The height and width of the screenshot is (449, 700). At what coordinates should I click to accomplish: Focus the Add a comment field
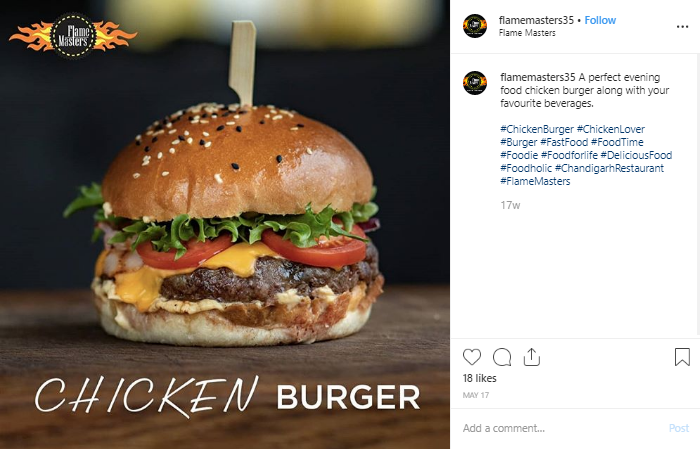pos(560,428)
